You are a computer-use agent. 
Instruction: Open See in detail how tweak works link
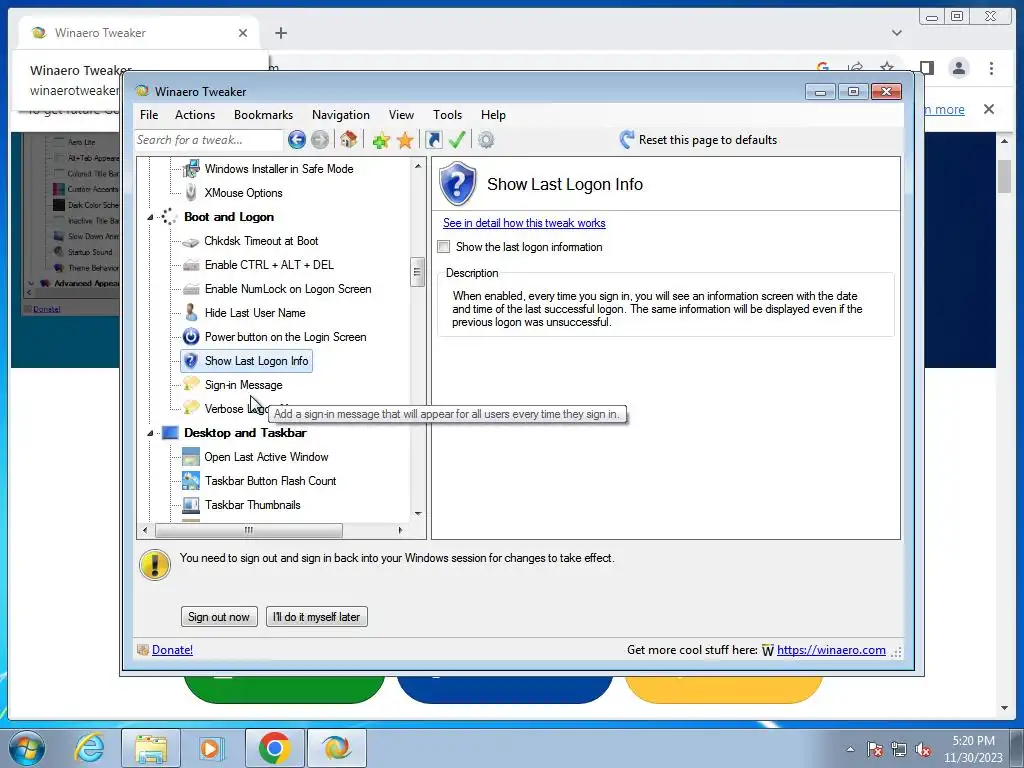click(524, 223)
